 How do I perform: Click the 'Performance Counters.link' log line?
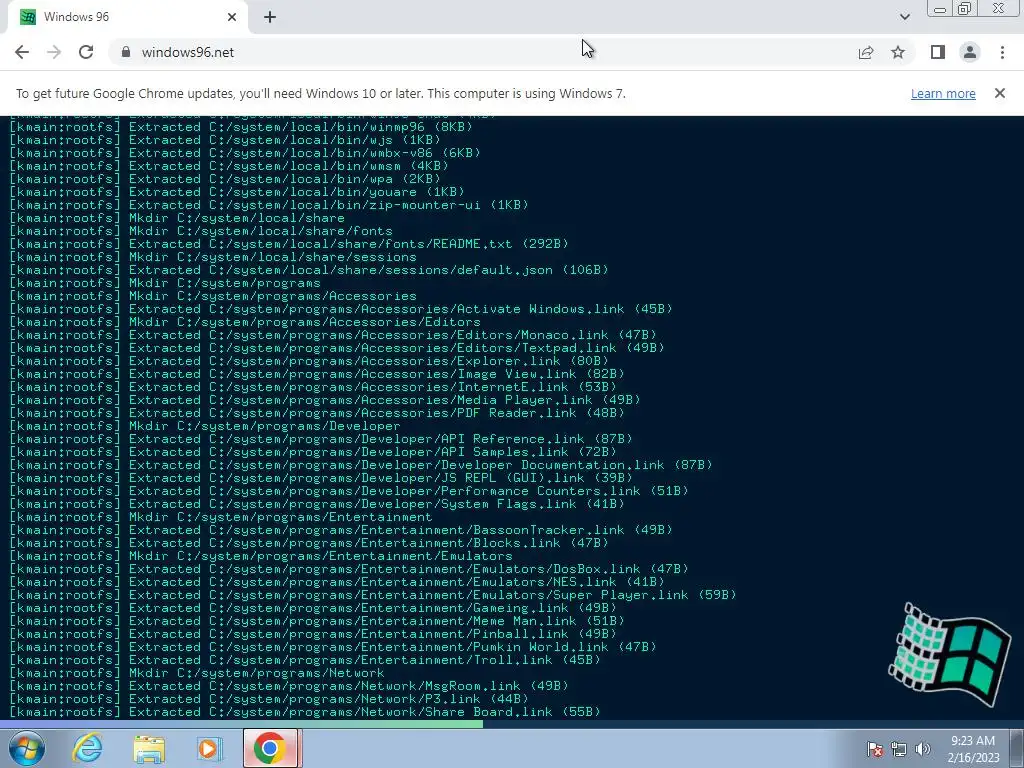(349, 491)
